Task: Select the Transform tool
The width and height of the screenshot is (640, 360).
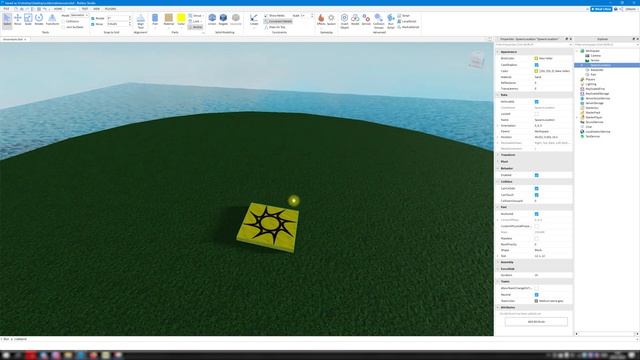Action: point(52,20)
